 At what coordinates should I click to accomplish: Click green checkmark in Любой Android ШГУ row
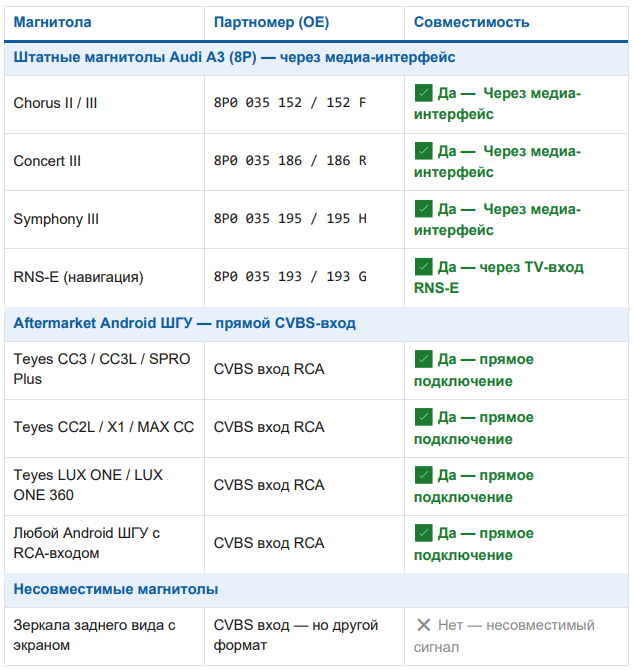(424, 533)
